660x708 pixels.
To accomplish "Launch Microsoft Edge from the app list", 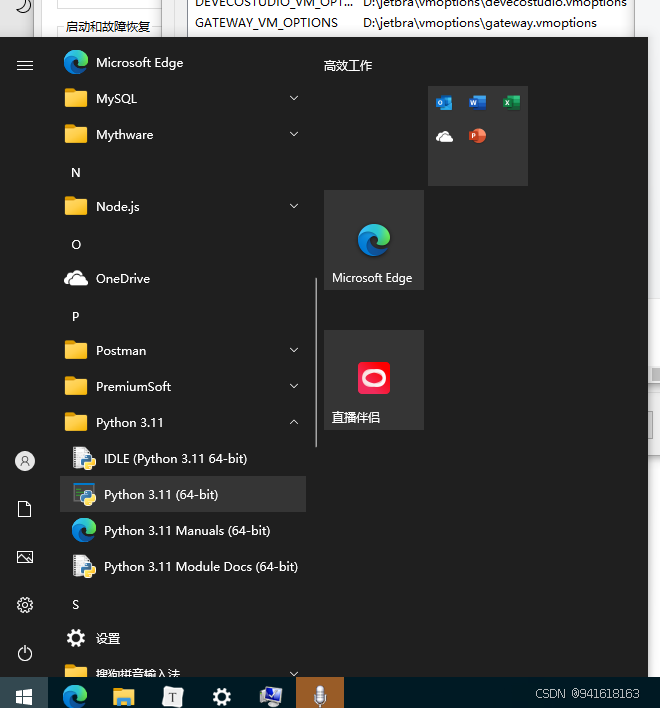I will pyautogui.click(x=183, y=62).
